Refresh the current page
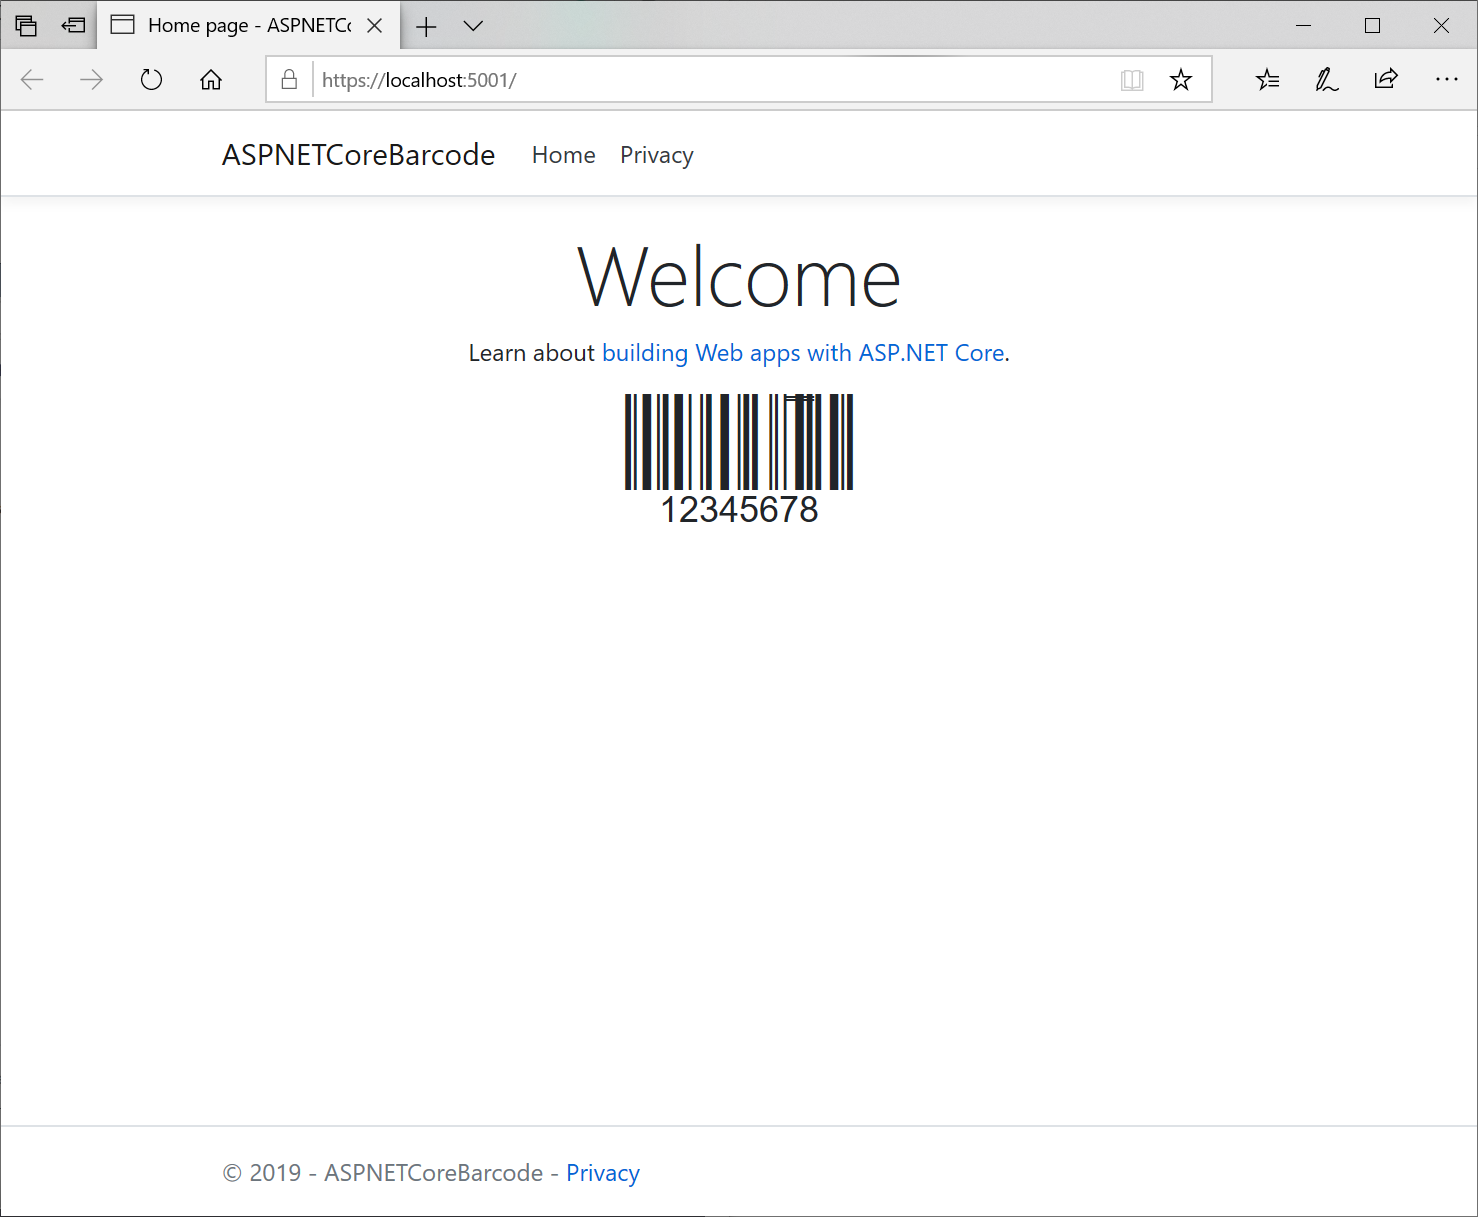Viewport: 1478px width, 1217px height. [x=151, y=80]
